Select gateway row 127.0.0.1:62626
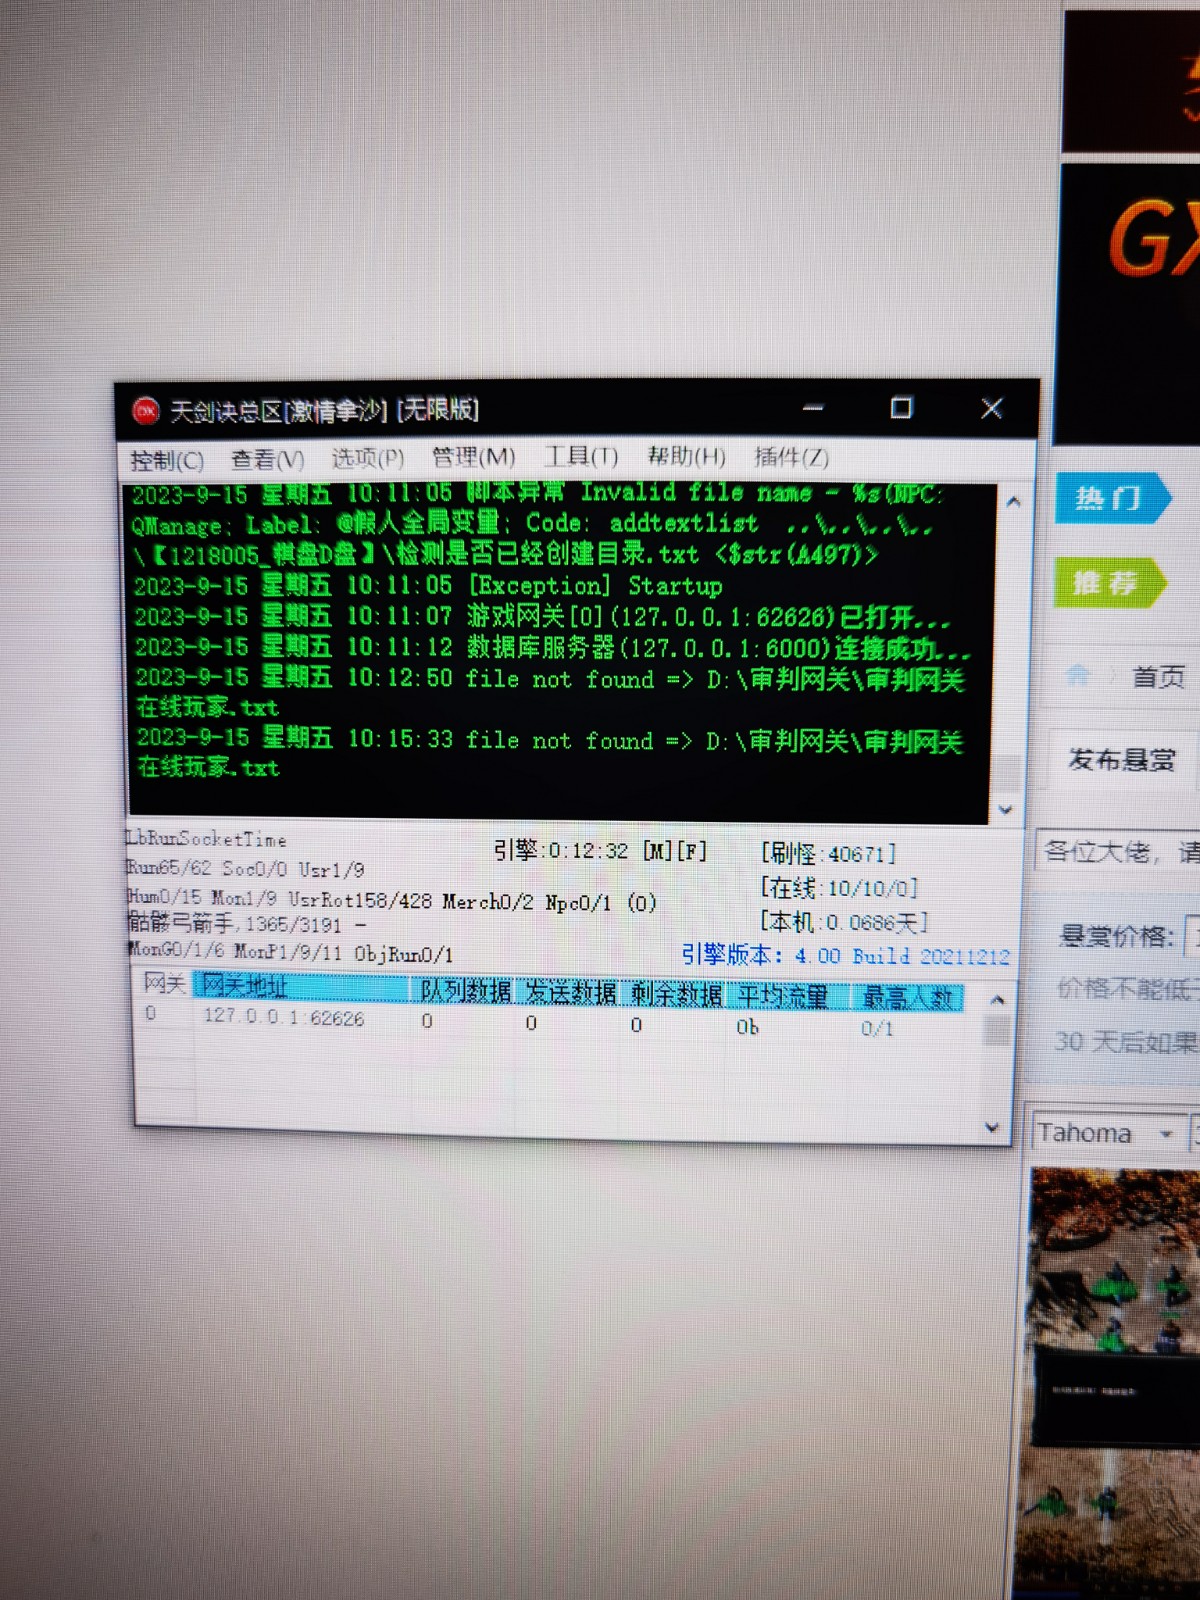Image resolution: width=1200 pixels, height=1600 pixels. click(284, 1018)
